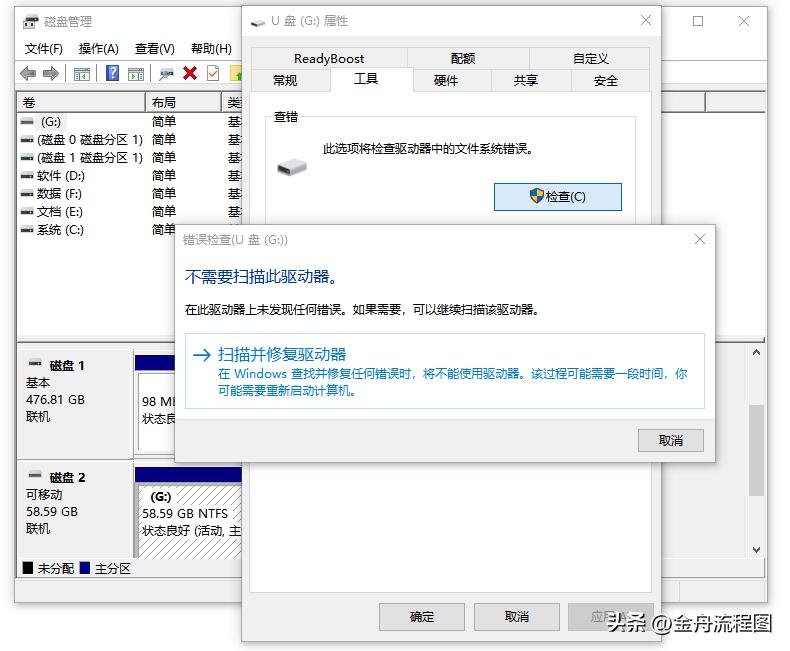Click the Back arrow in Disk Management toolbar

[x=28, y=74]
